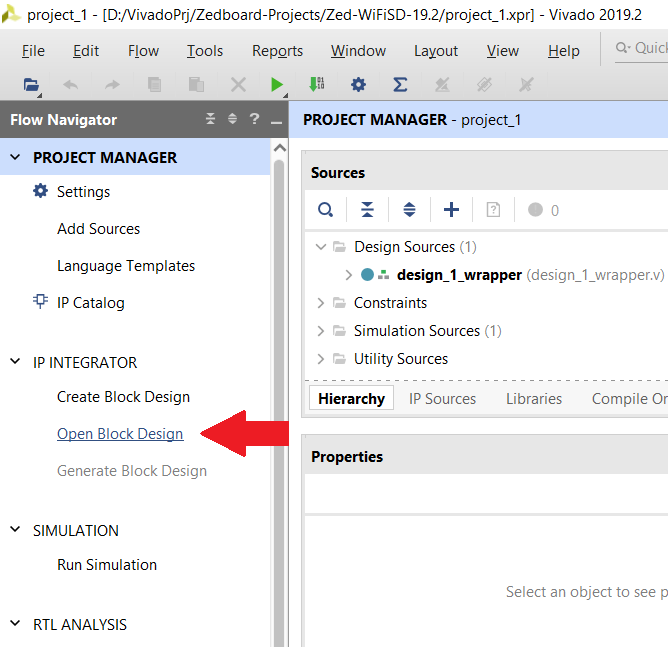Image resolution: width=668 pixels, height=647 pixels.
Task: Minimize the Flow Navigator panel
Action: 276,121
